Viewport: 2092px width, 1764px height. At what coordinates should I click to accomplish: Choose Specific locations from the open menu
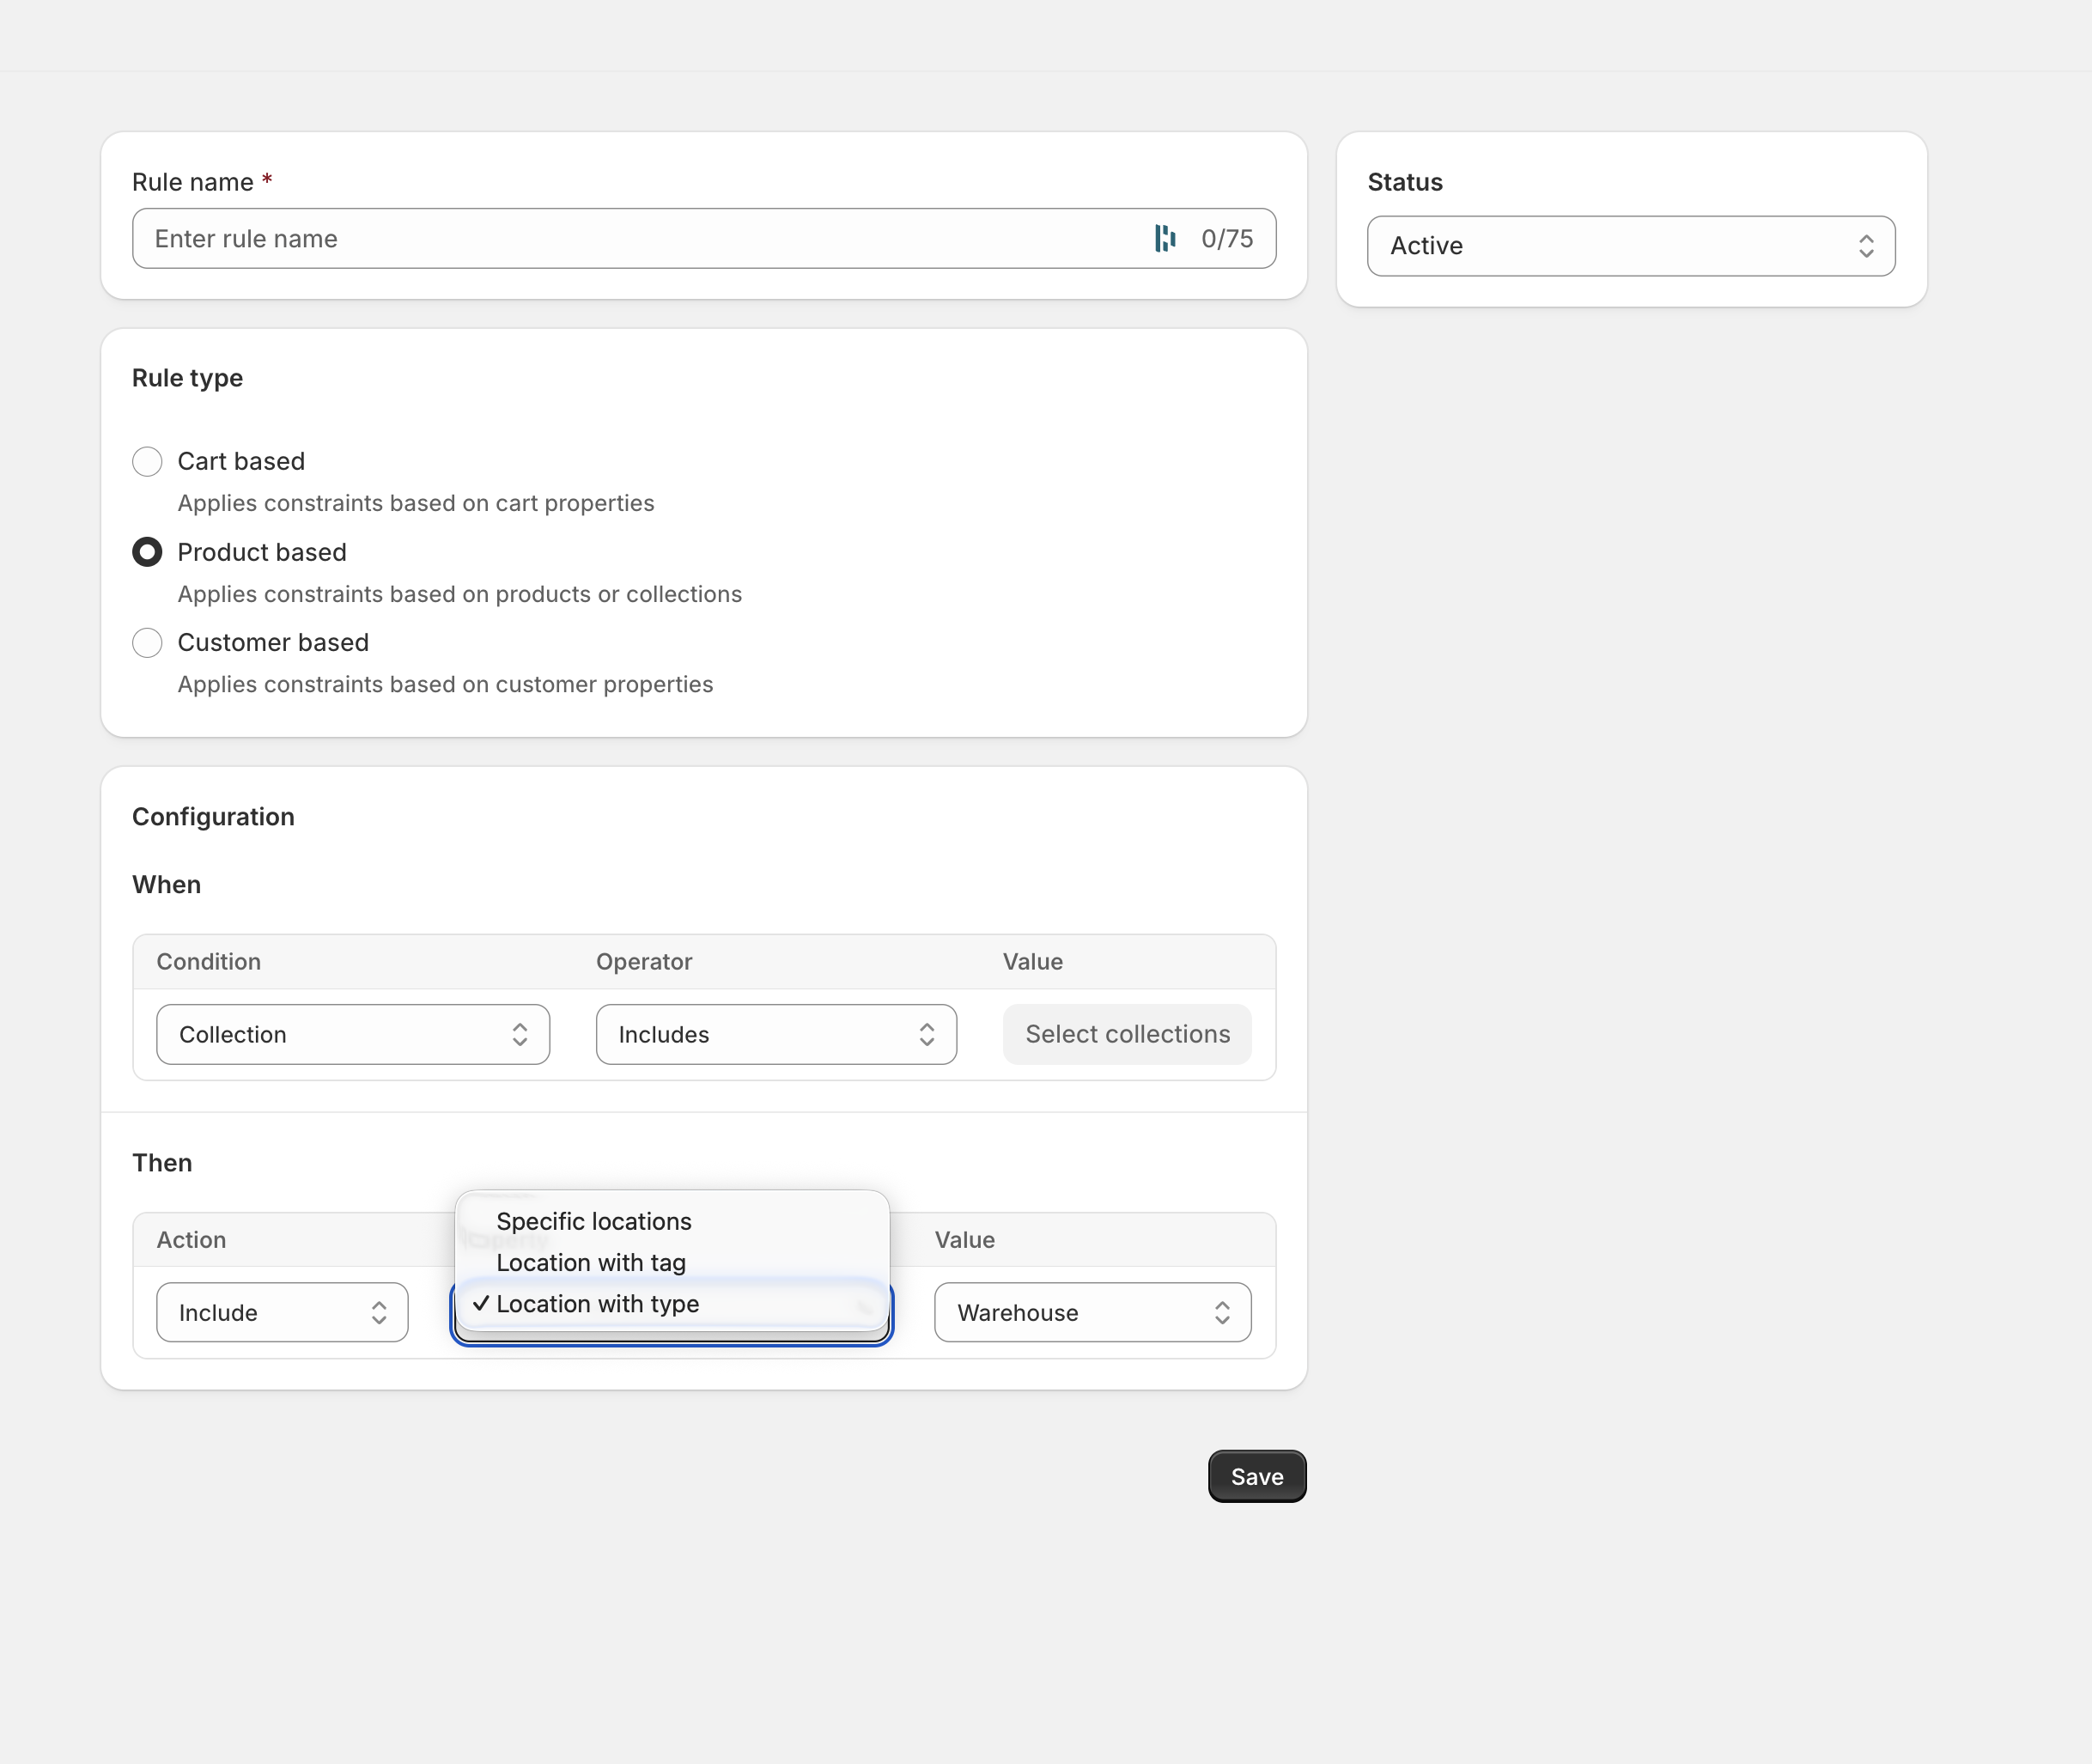coord(593,1220)
